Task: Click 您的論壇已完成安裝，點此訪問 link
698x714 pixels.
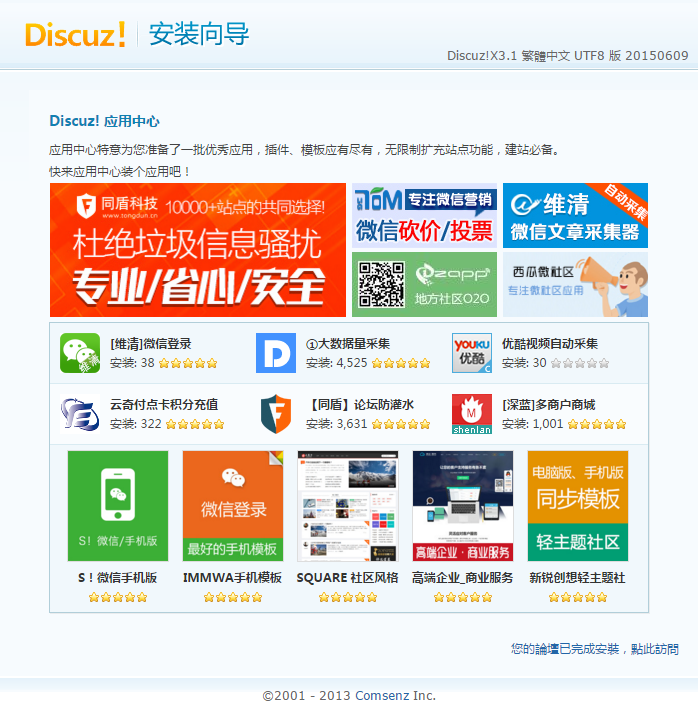Action: coord(595,649)
